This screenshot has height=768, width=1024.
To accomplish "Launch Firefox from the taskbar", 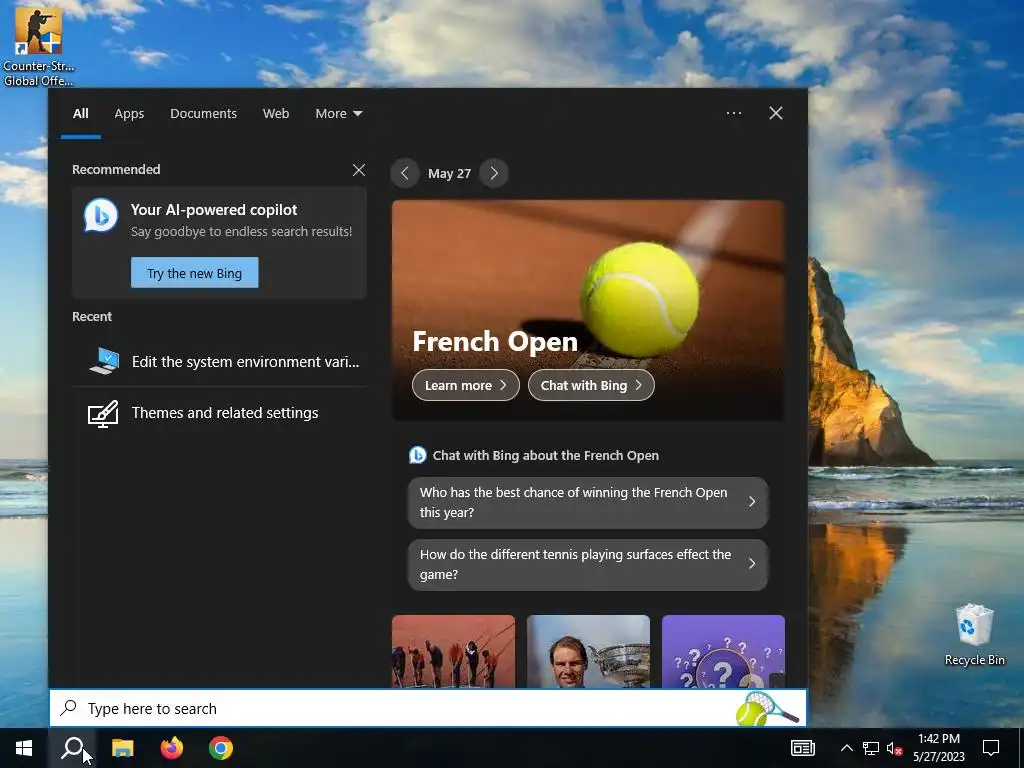I will (172, 748).
